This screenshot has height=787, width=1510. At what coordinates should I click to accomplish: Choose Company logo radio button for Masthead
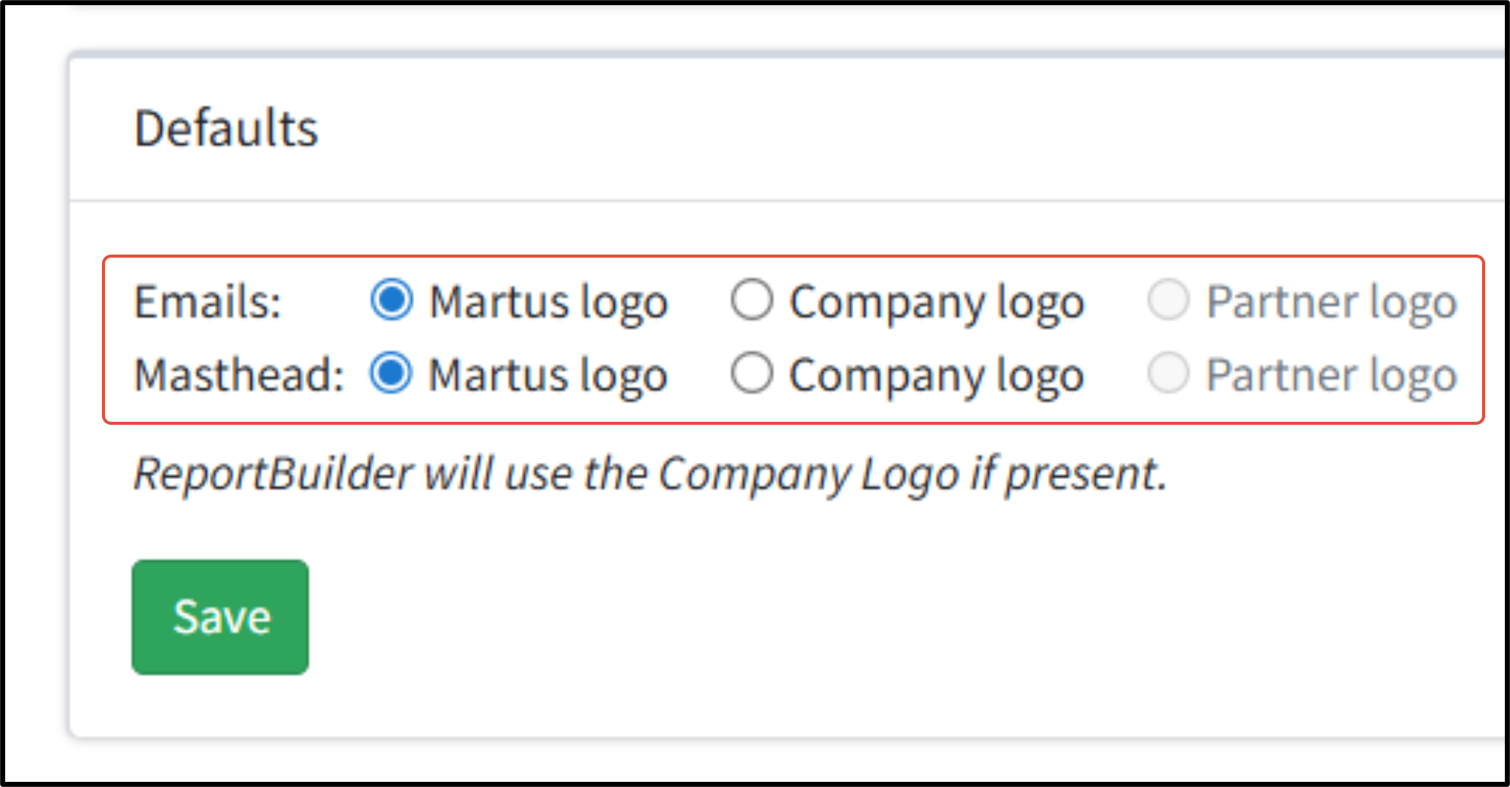(x=751, y=374)
